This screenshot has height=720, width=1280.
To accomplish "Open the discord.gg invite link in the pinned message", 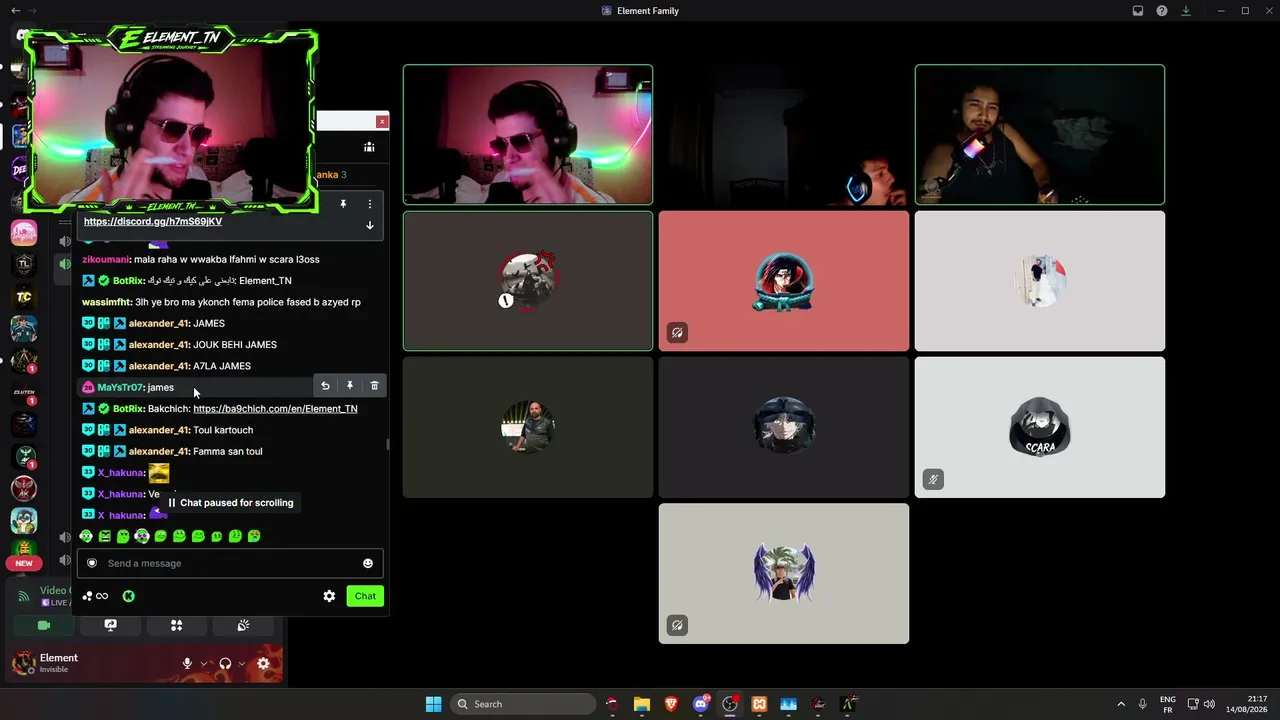I will tap(153, 221).
